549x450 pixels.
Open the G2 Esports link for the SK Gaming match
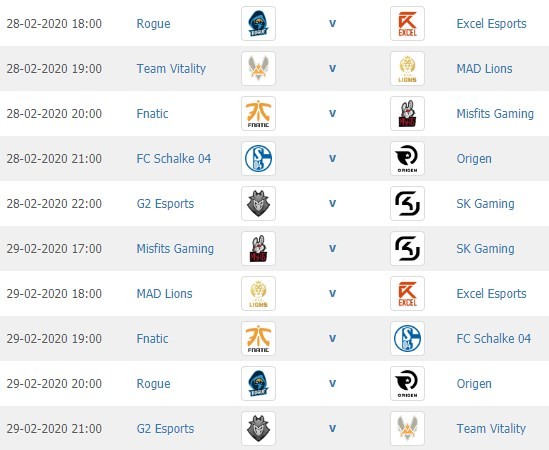pos(165,203)
